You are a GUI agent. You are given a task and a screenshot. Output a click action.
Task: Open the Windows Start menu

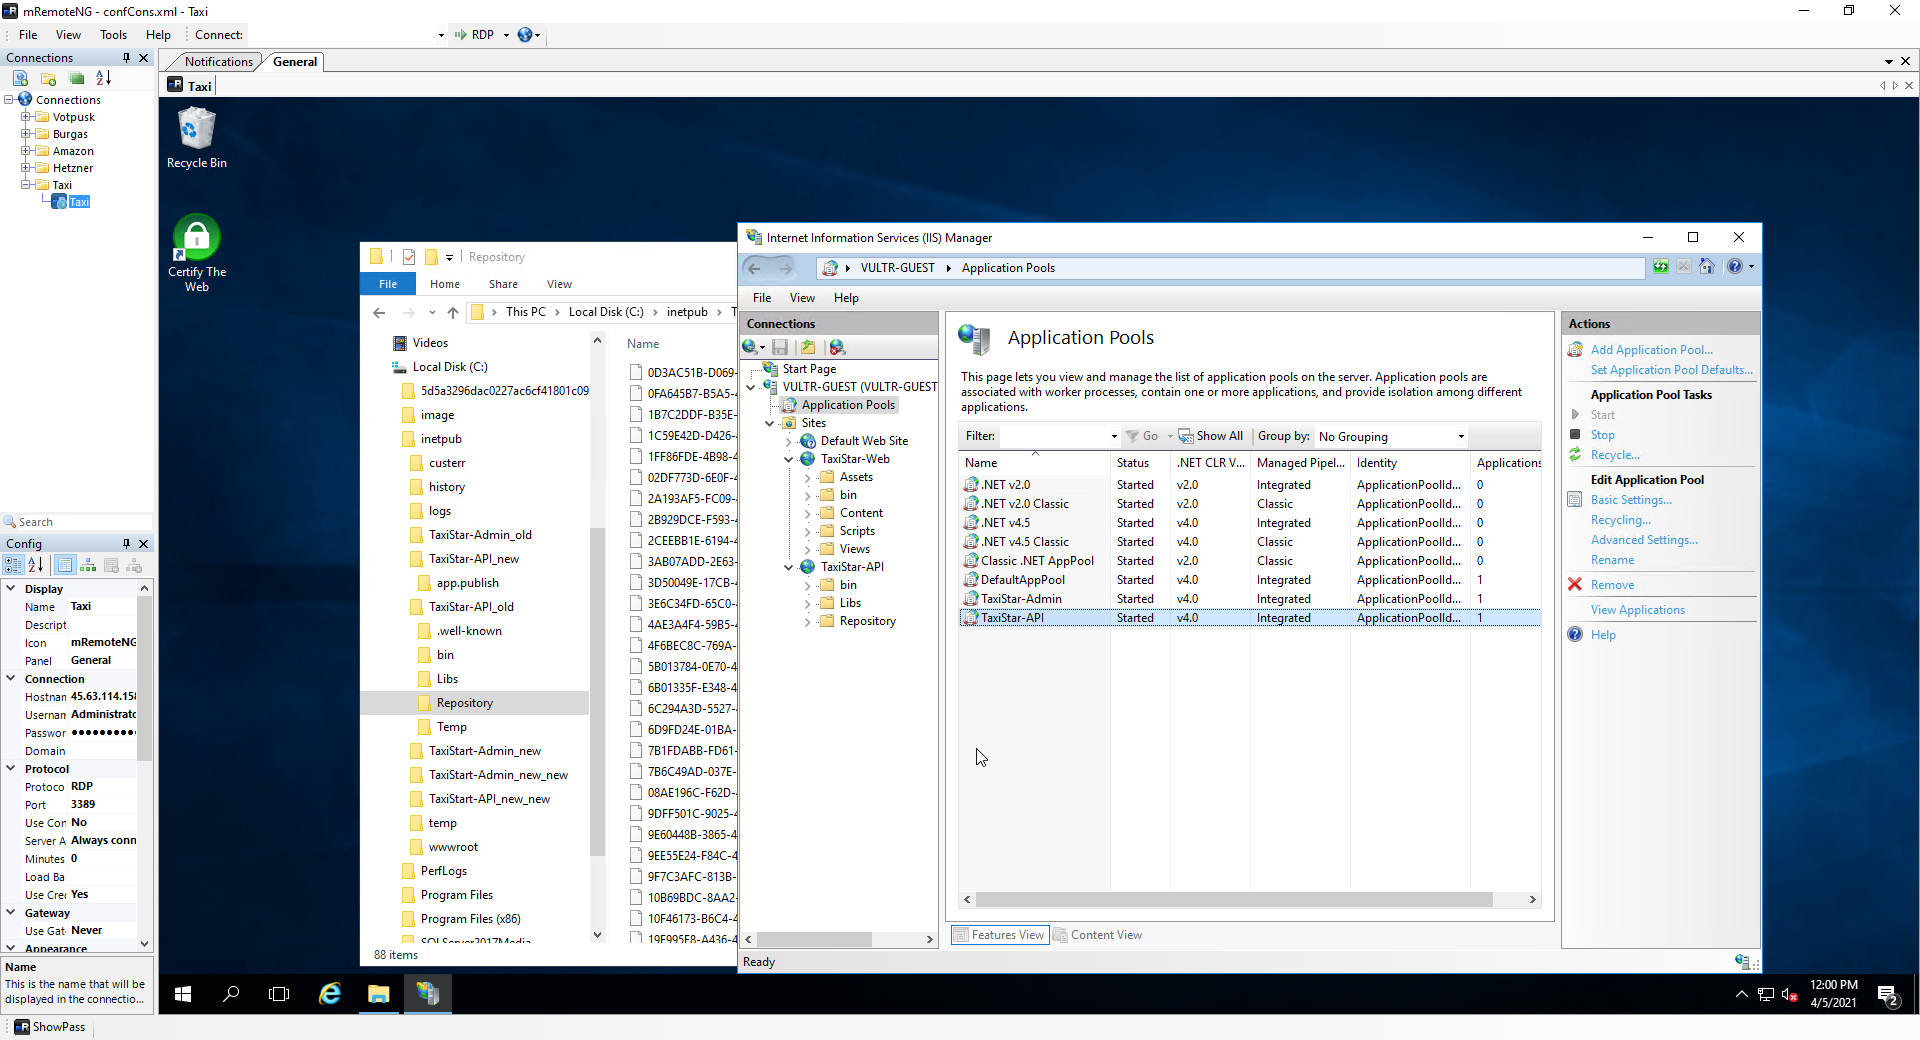(x=183, y=994)
